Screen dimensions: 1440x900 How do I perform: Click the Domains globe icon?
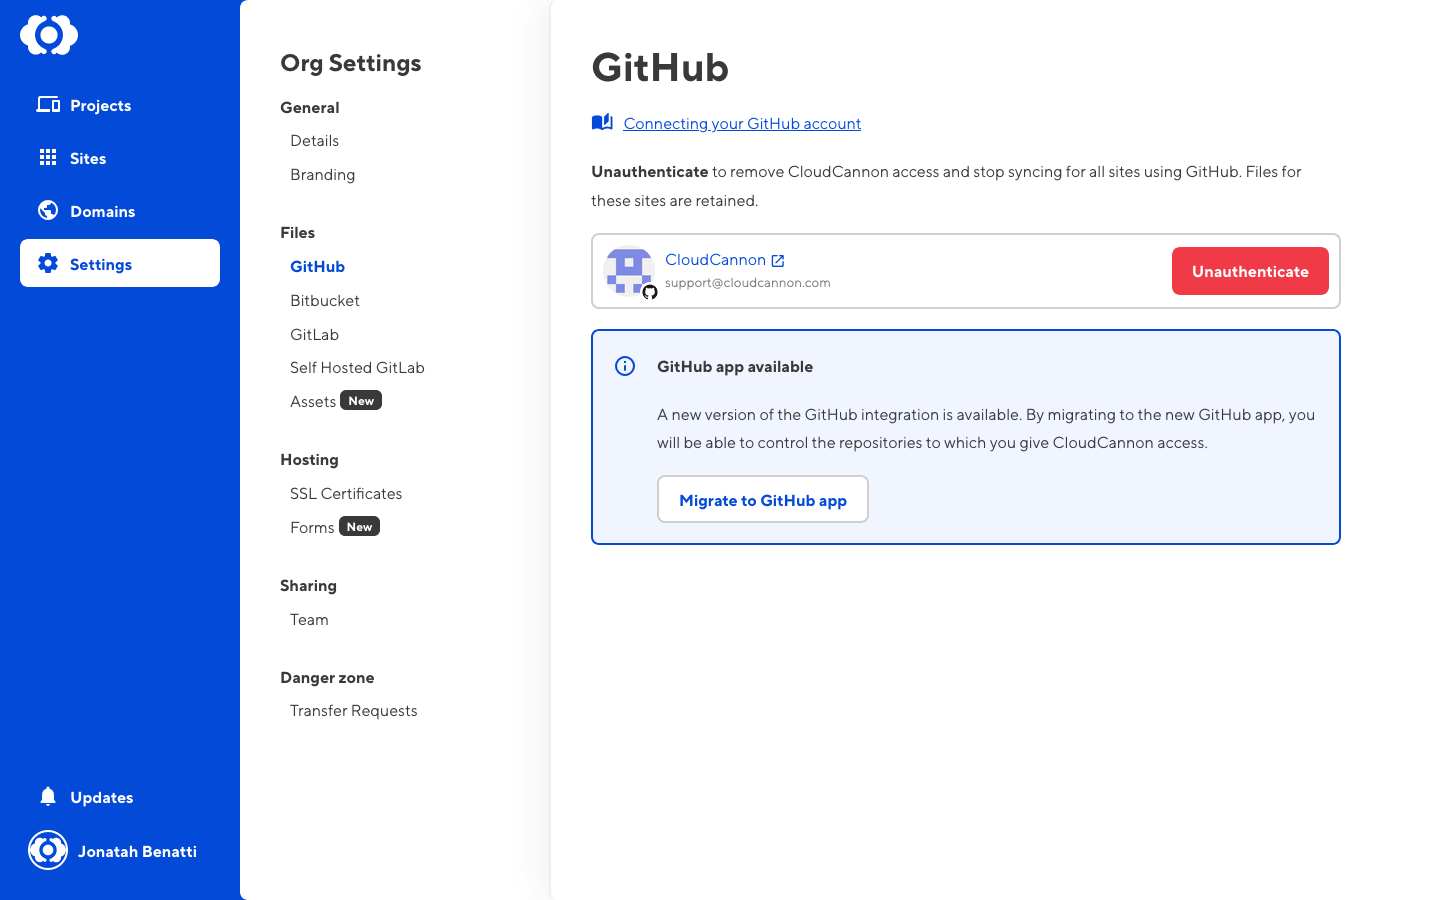48,210
